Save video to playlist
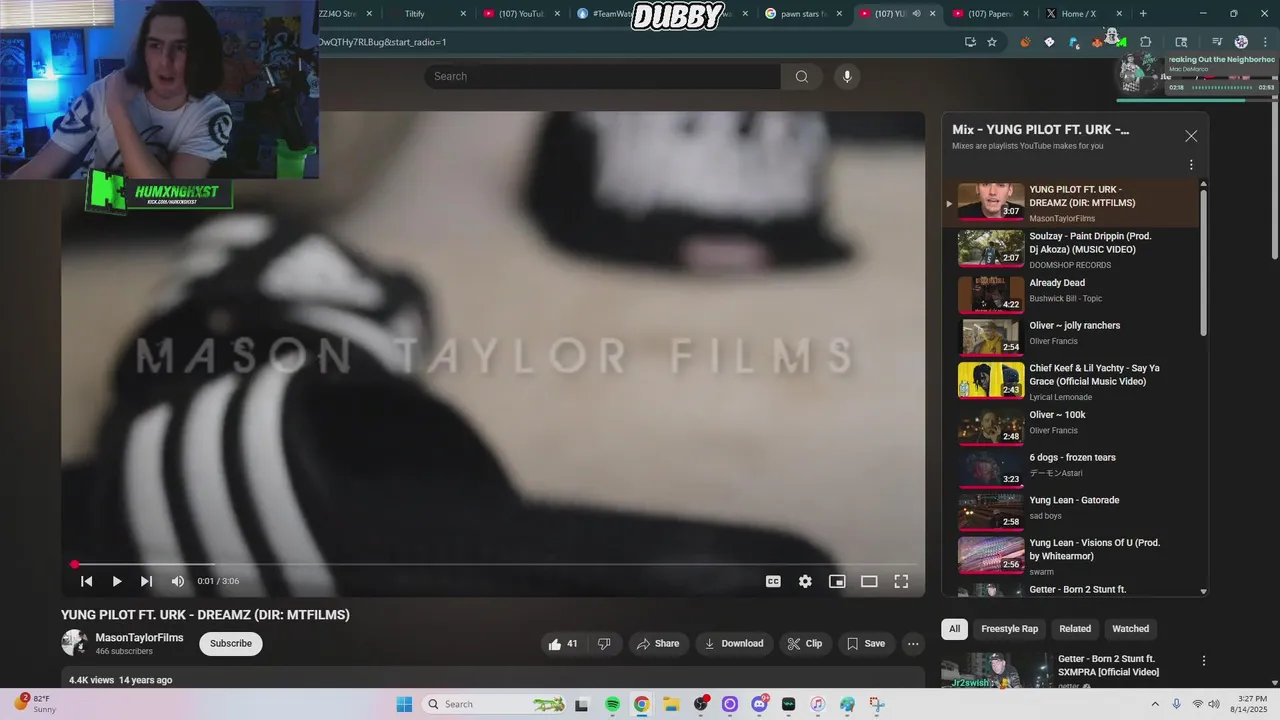The width and height of the screenshot is (1280, 720). [x=866, y=644]
